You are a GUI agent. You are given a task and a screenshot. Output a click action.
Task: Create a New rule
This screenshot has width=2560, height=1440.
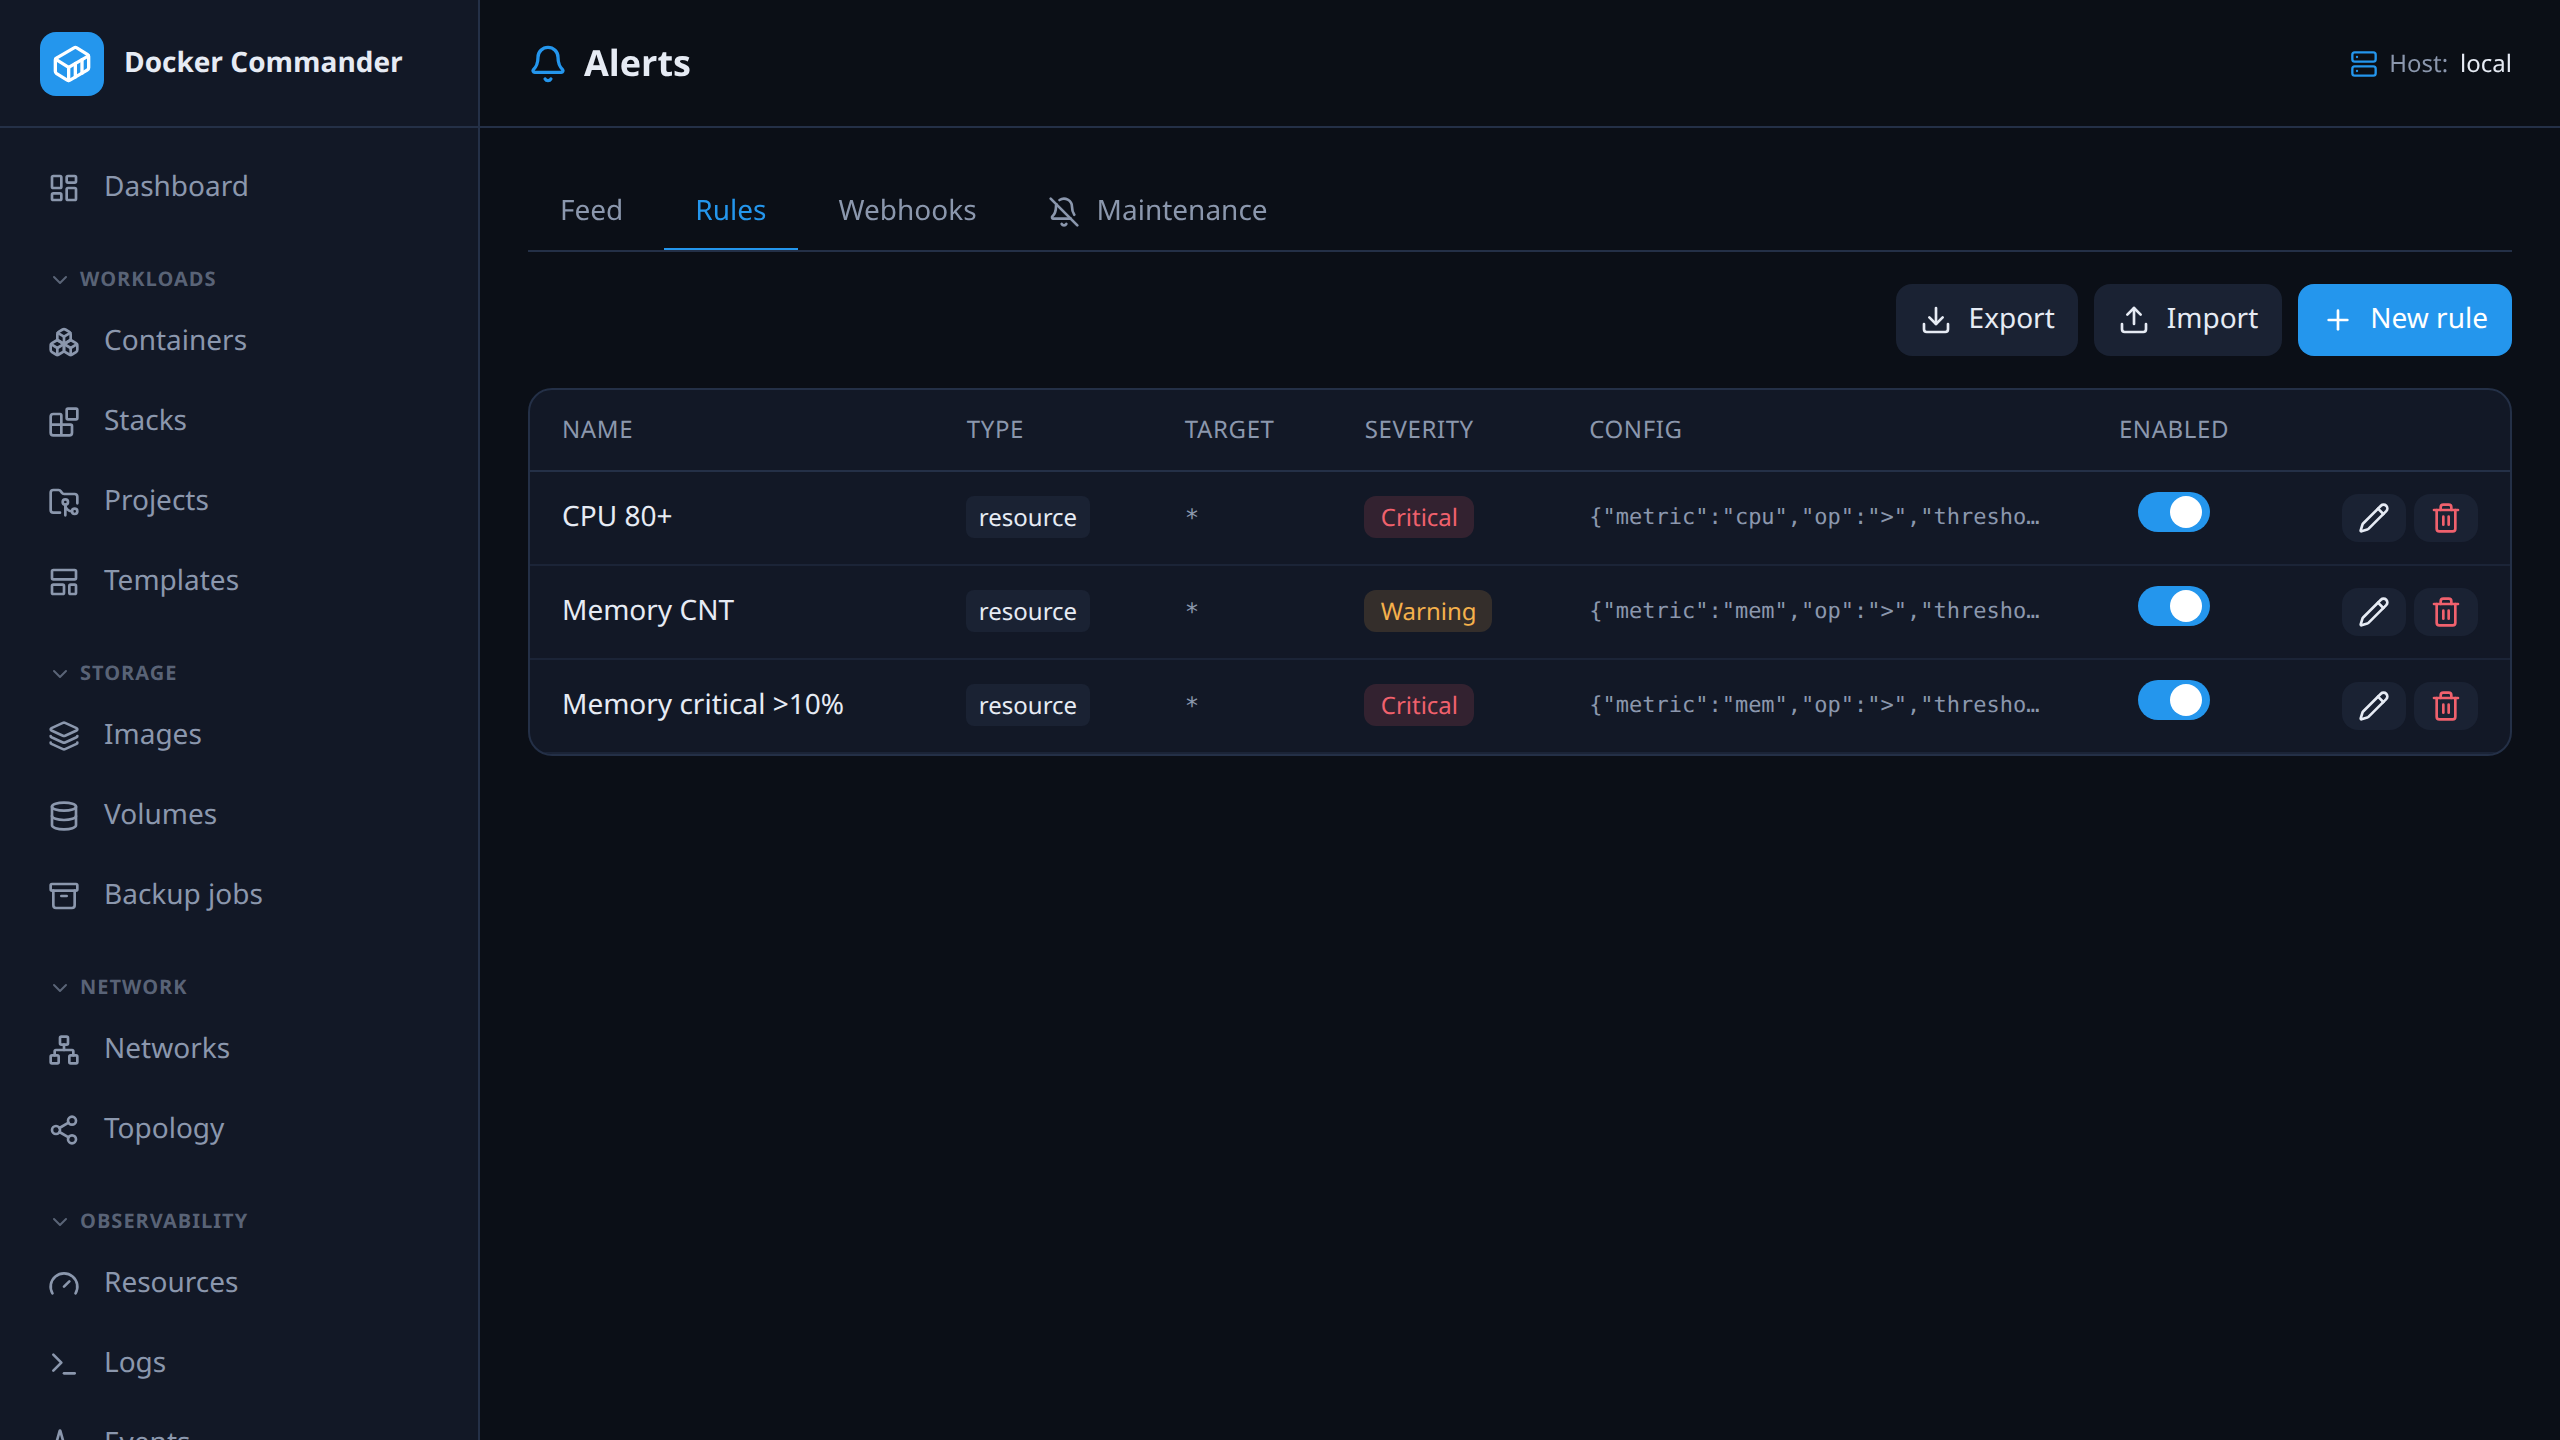point(2404,320)
